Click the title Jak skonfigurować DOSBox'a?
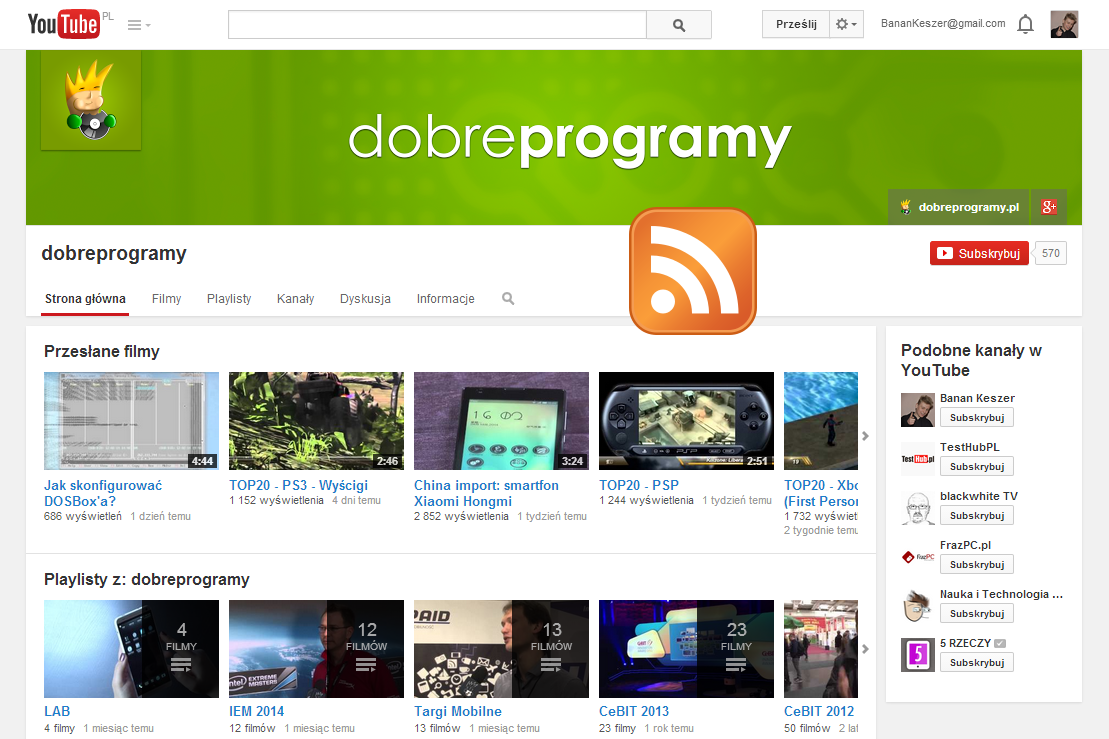This screenshot has height=739, width=1109. click(103, 493)
